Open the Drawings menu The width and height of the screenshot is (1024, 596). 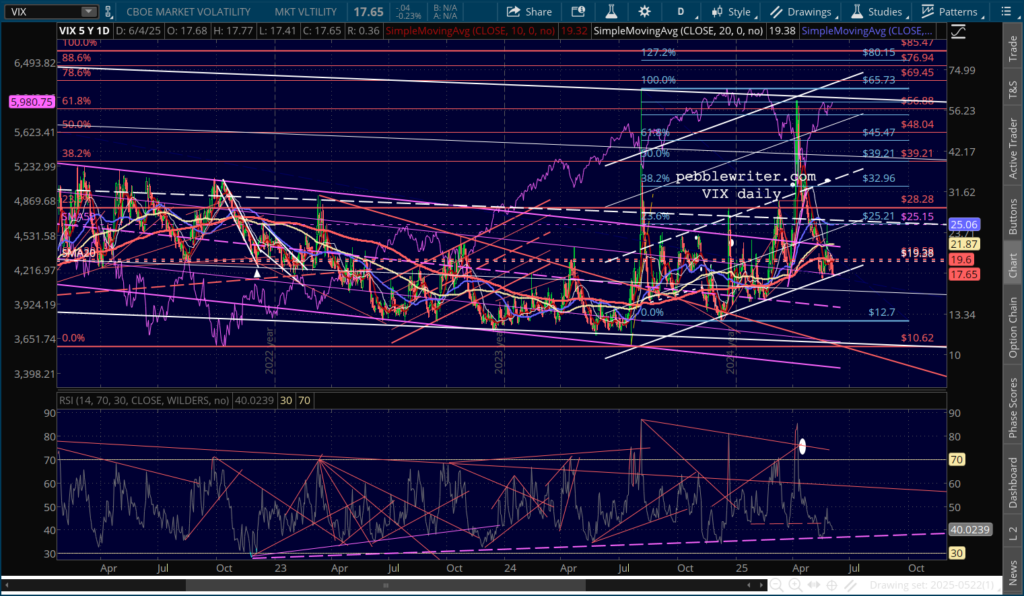[x=800, y=12]
